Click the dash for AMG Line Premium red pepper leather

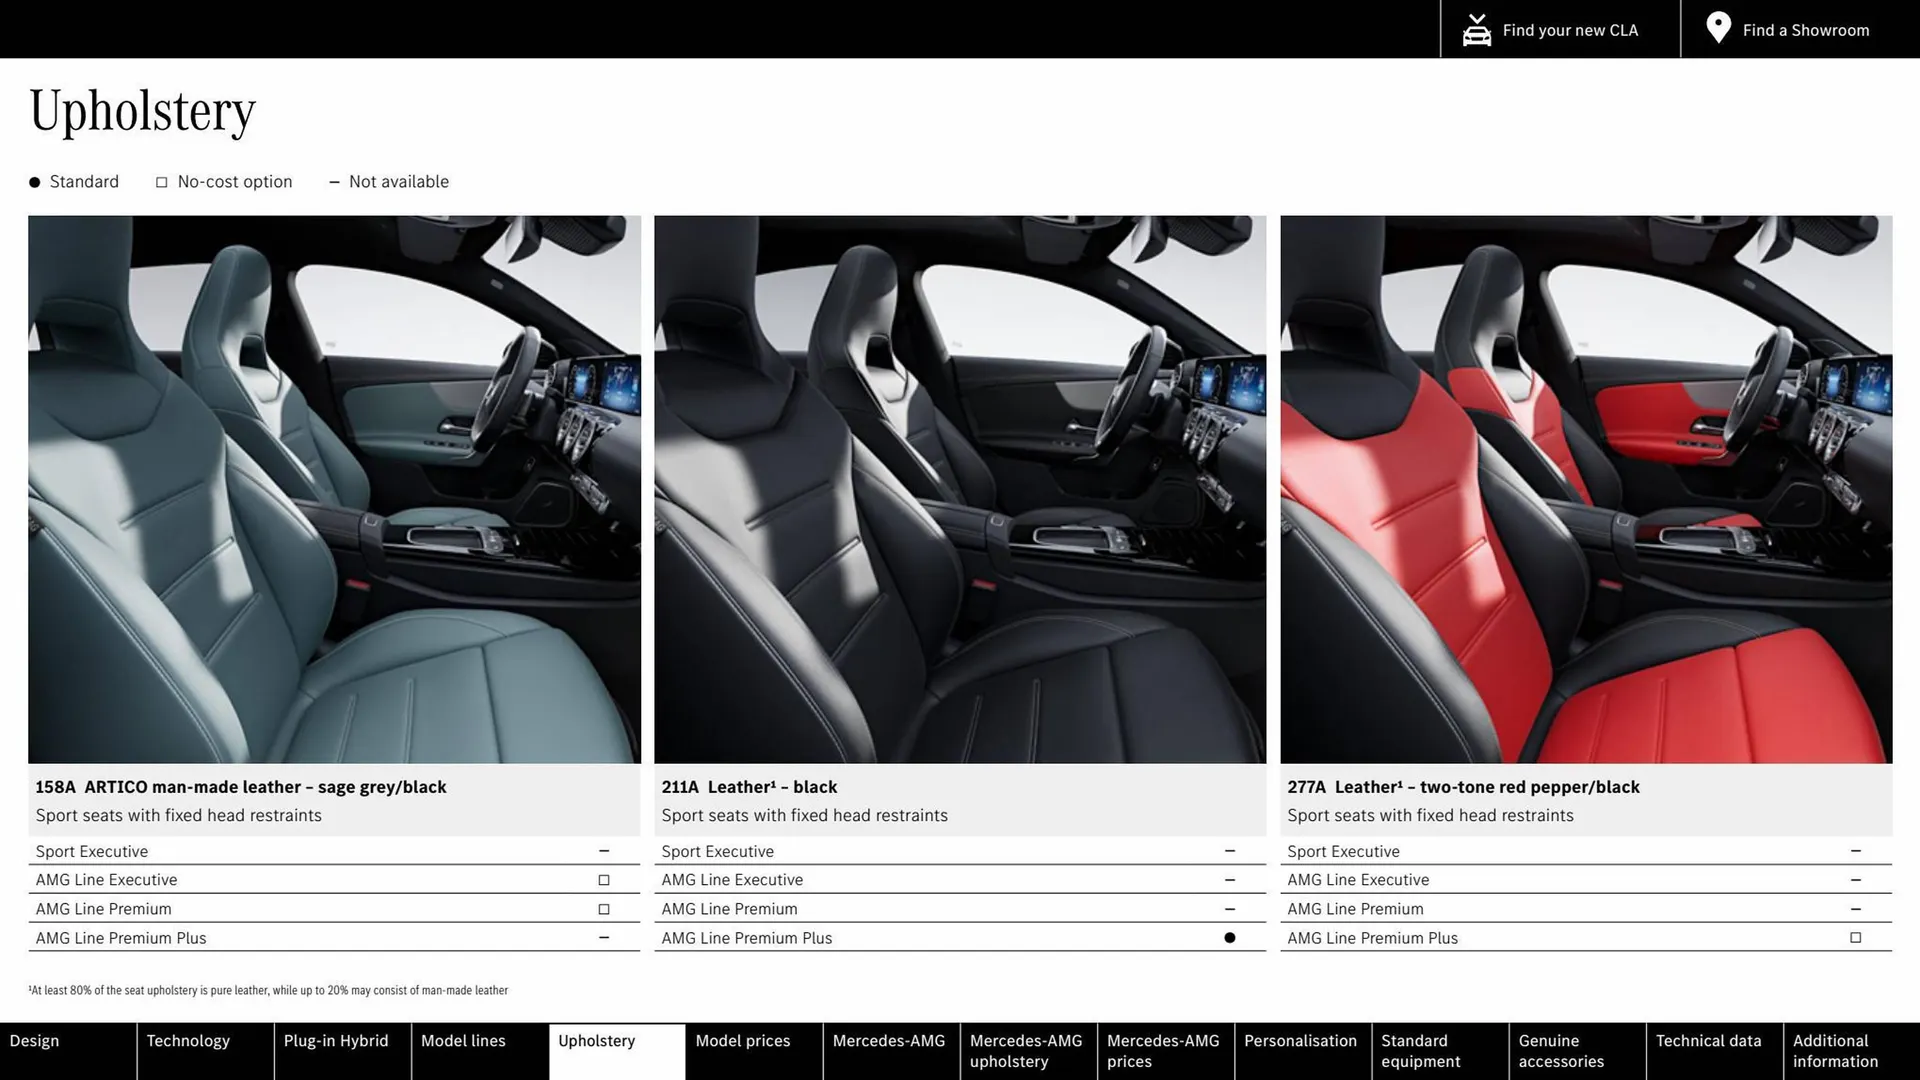pos(1856,908)
